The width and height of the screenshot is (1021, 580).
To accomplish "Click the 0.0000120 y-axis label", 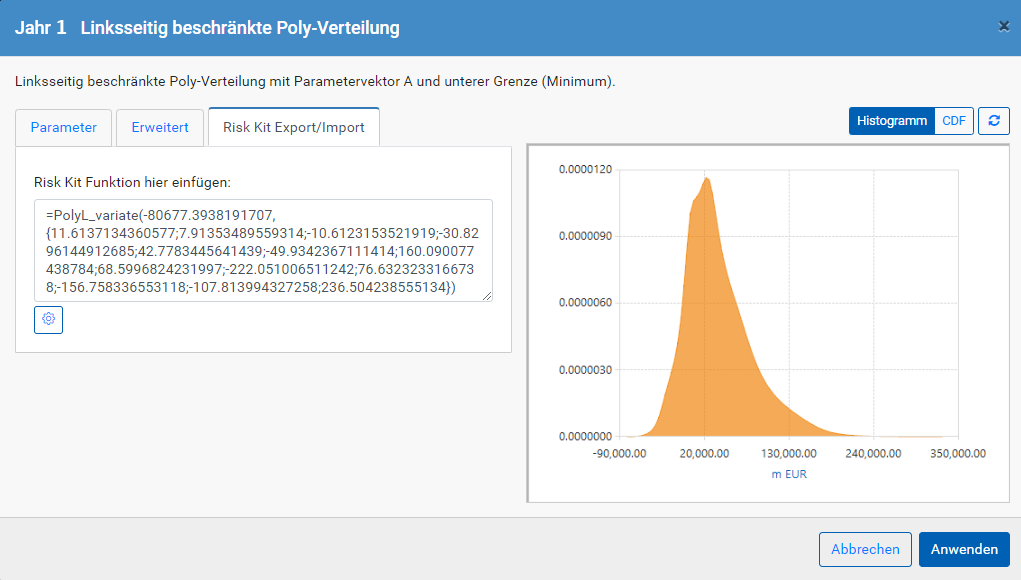I will (x=585, y=169).
